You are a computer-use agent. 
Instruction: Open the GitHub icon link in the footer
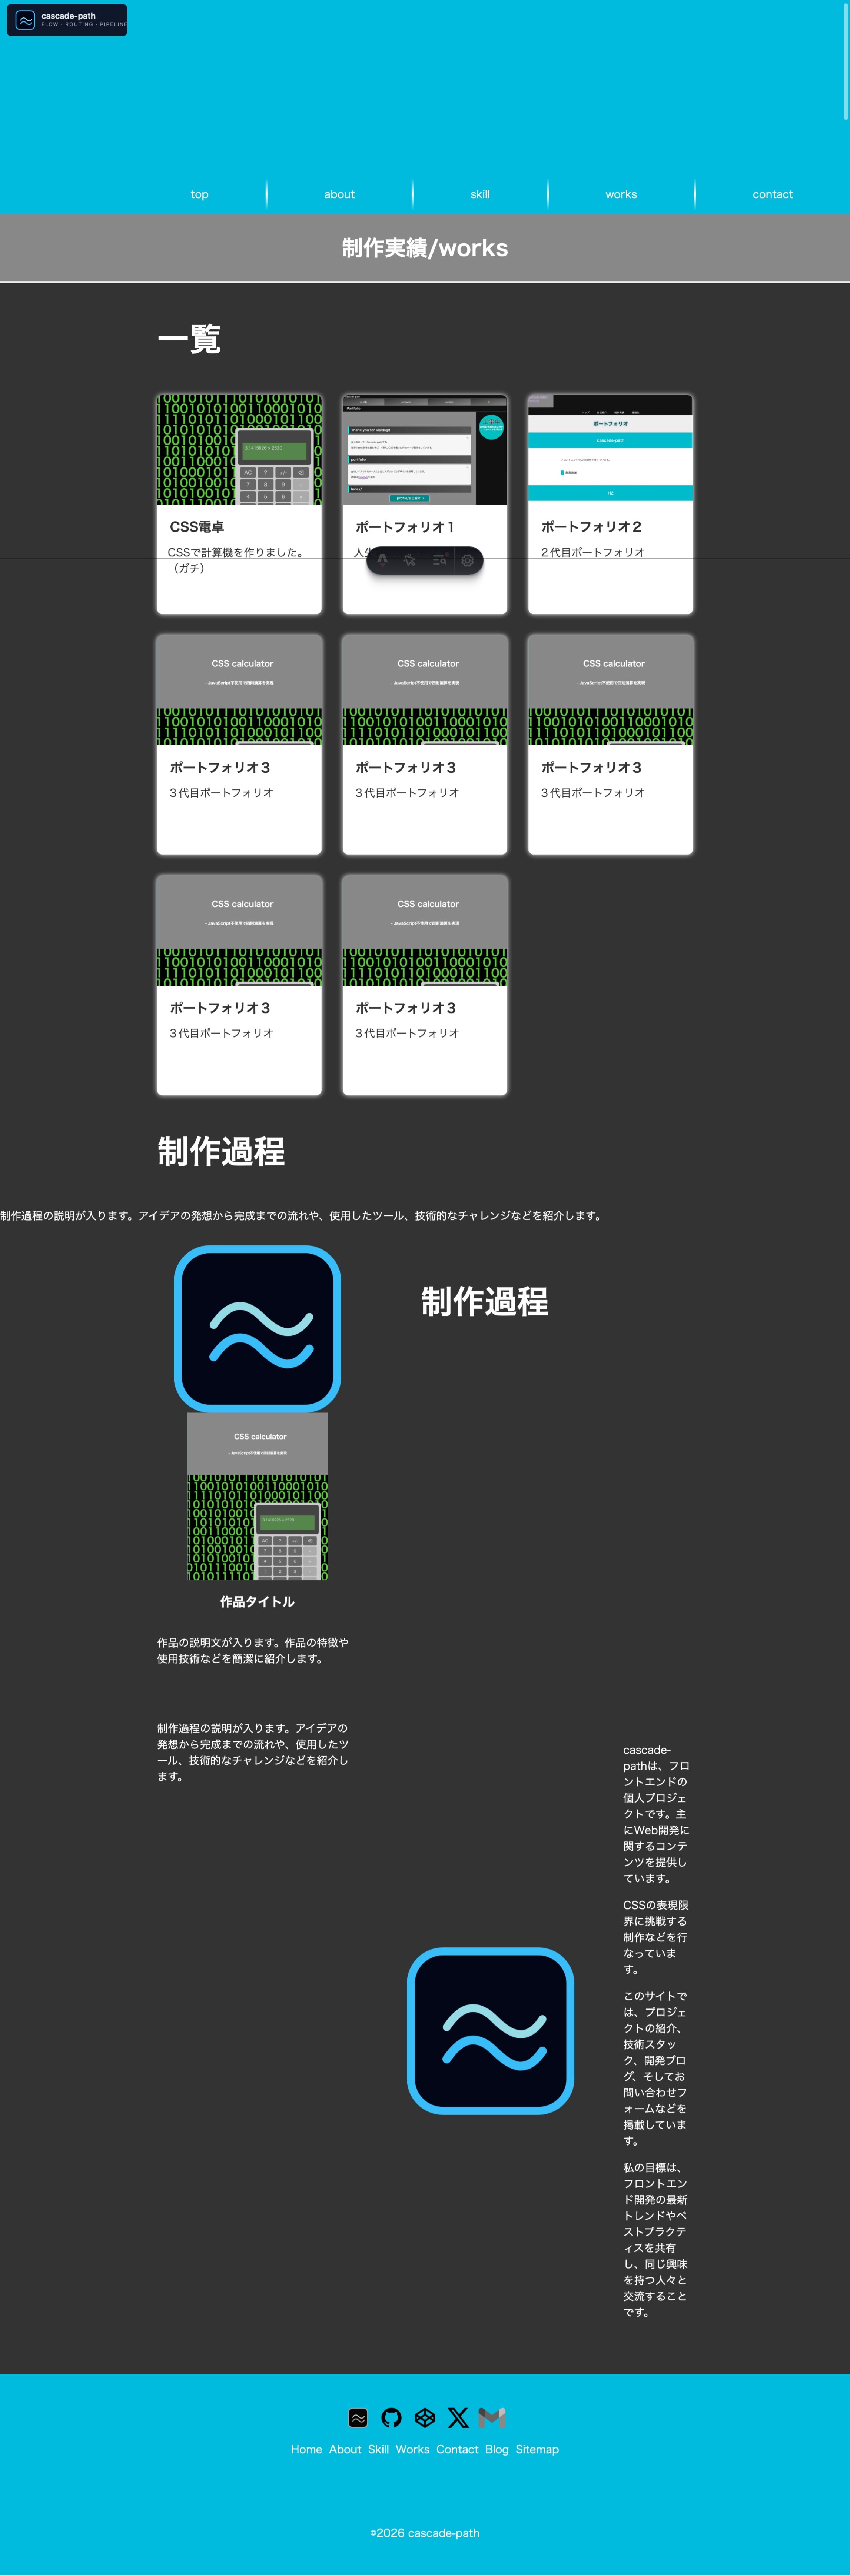391,2417
